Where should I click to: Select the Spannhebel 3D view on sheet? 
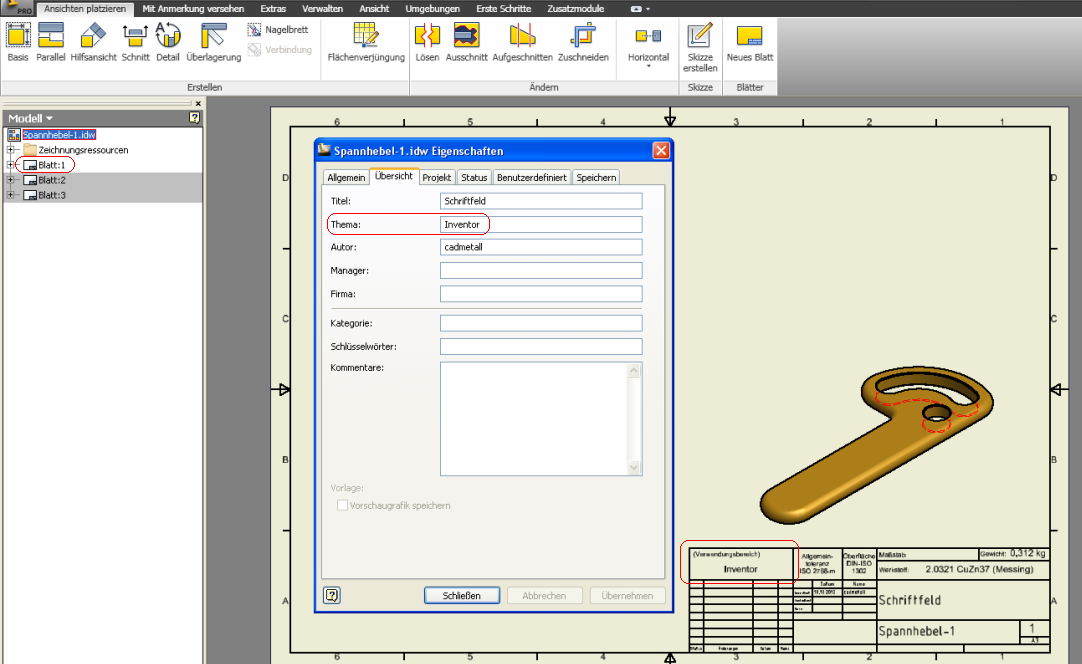pos(876,445)
